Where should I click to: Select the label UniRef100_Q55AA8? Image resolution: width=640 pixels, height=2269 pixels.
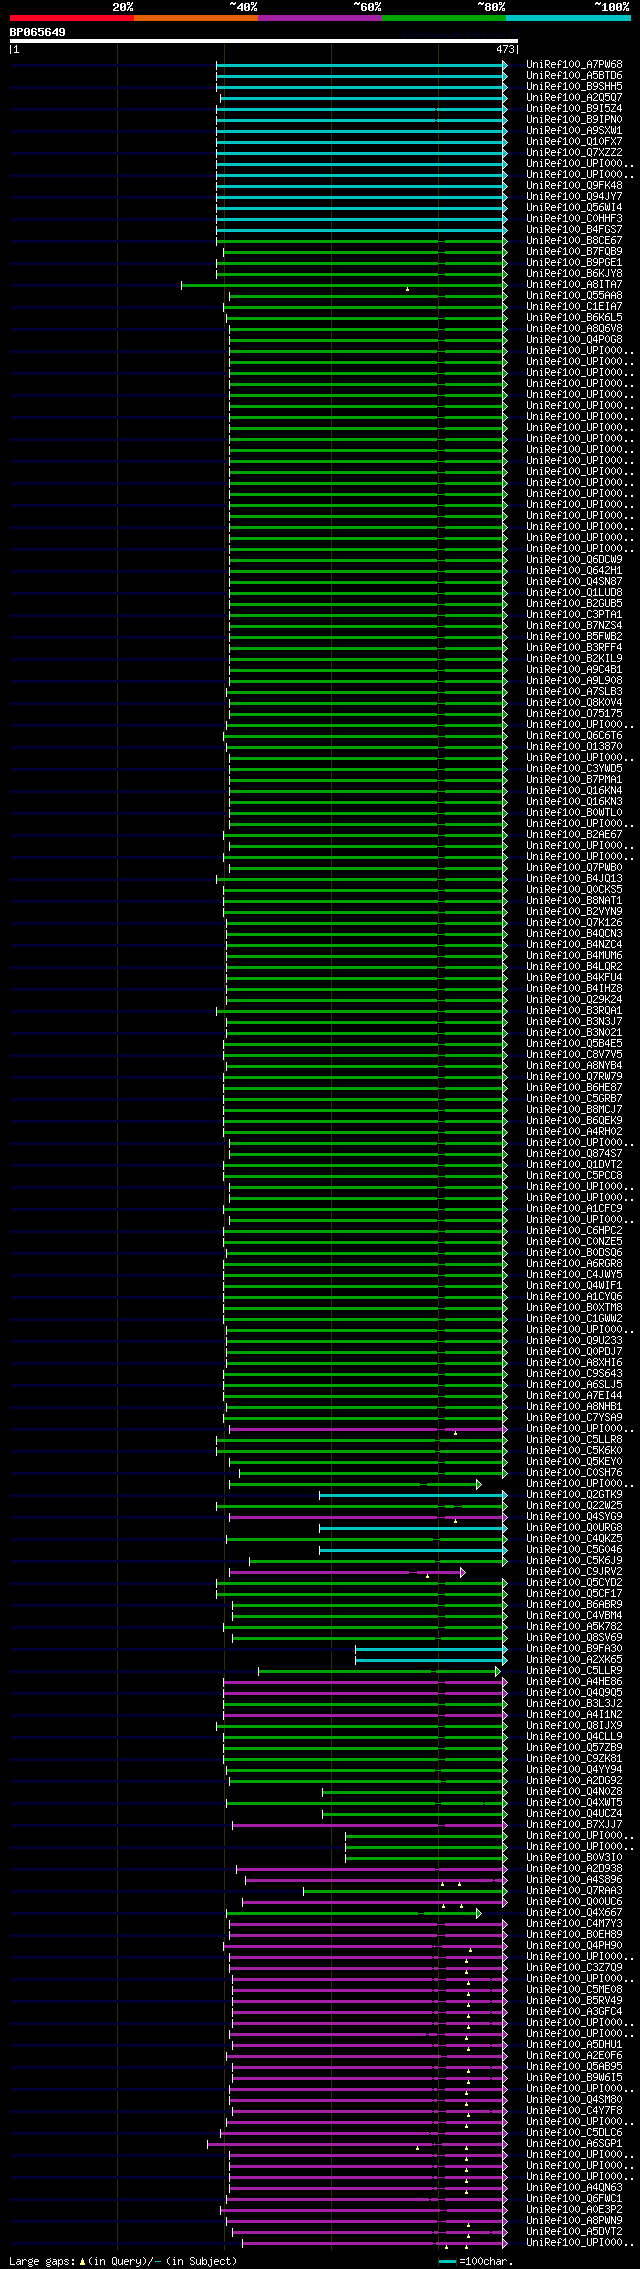(574, 296)
